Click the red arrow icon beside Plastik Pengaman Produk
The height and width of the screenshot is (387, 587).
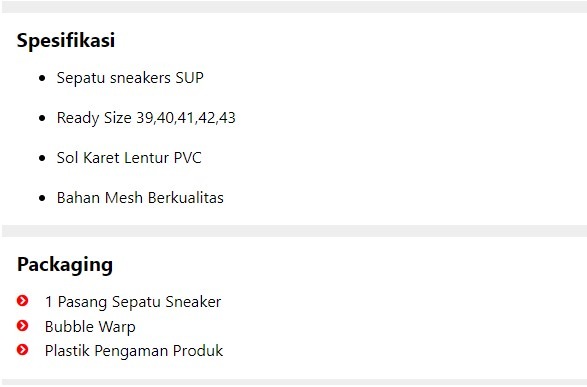point(22,350)
